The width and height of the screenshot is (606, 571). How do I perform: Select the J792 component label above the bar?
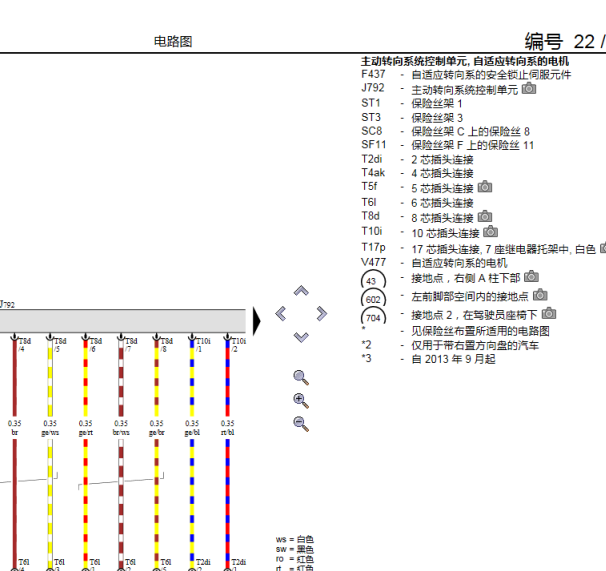pos(7,304)
